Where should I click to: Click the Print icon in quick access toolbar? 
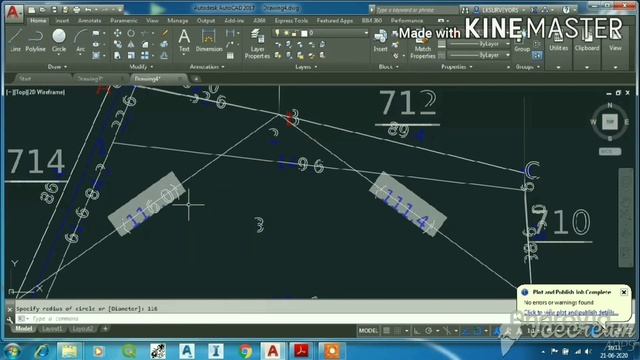pos(76,9)
